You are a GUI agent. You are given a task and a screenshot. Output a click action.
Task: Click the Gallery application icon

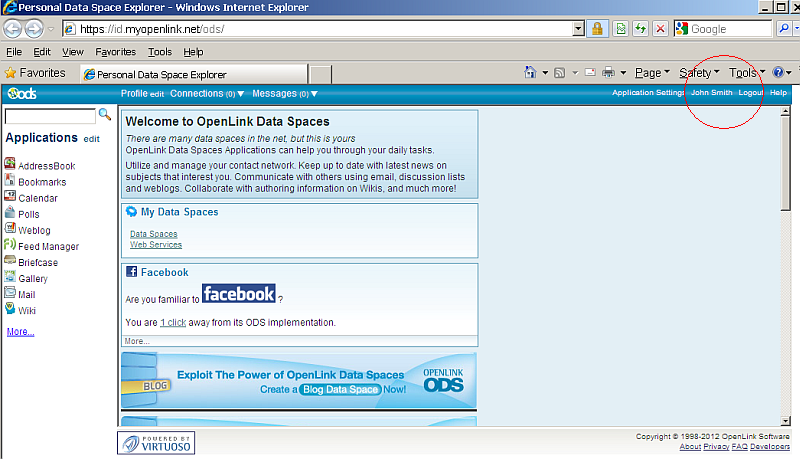click(10, 278)
